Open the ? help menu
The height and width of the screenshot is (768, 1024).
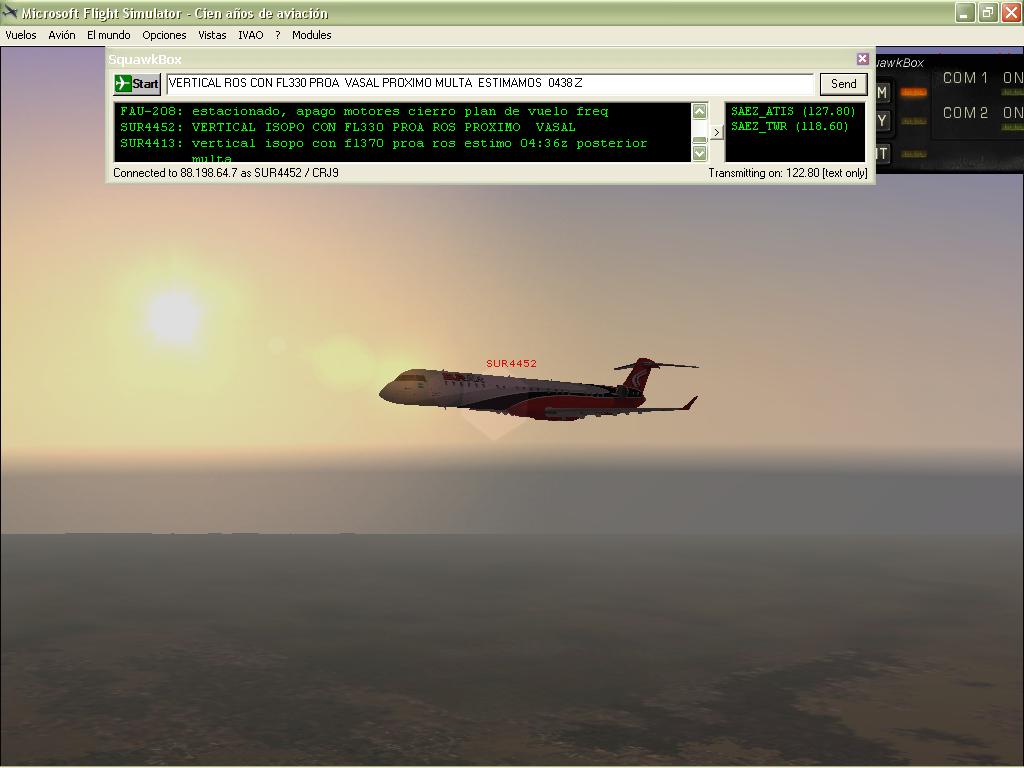278,35
